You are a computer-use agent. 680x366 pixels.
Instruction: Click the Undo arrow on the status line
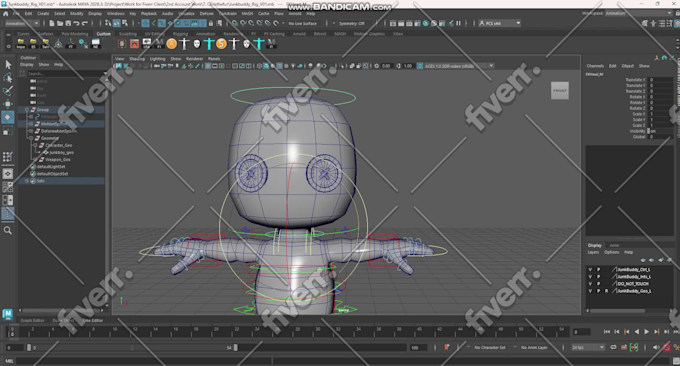76,23
